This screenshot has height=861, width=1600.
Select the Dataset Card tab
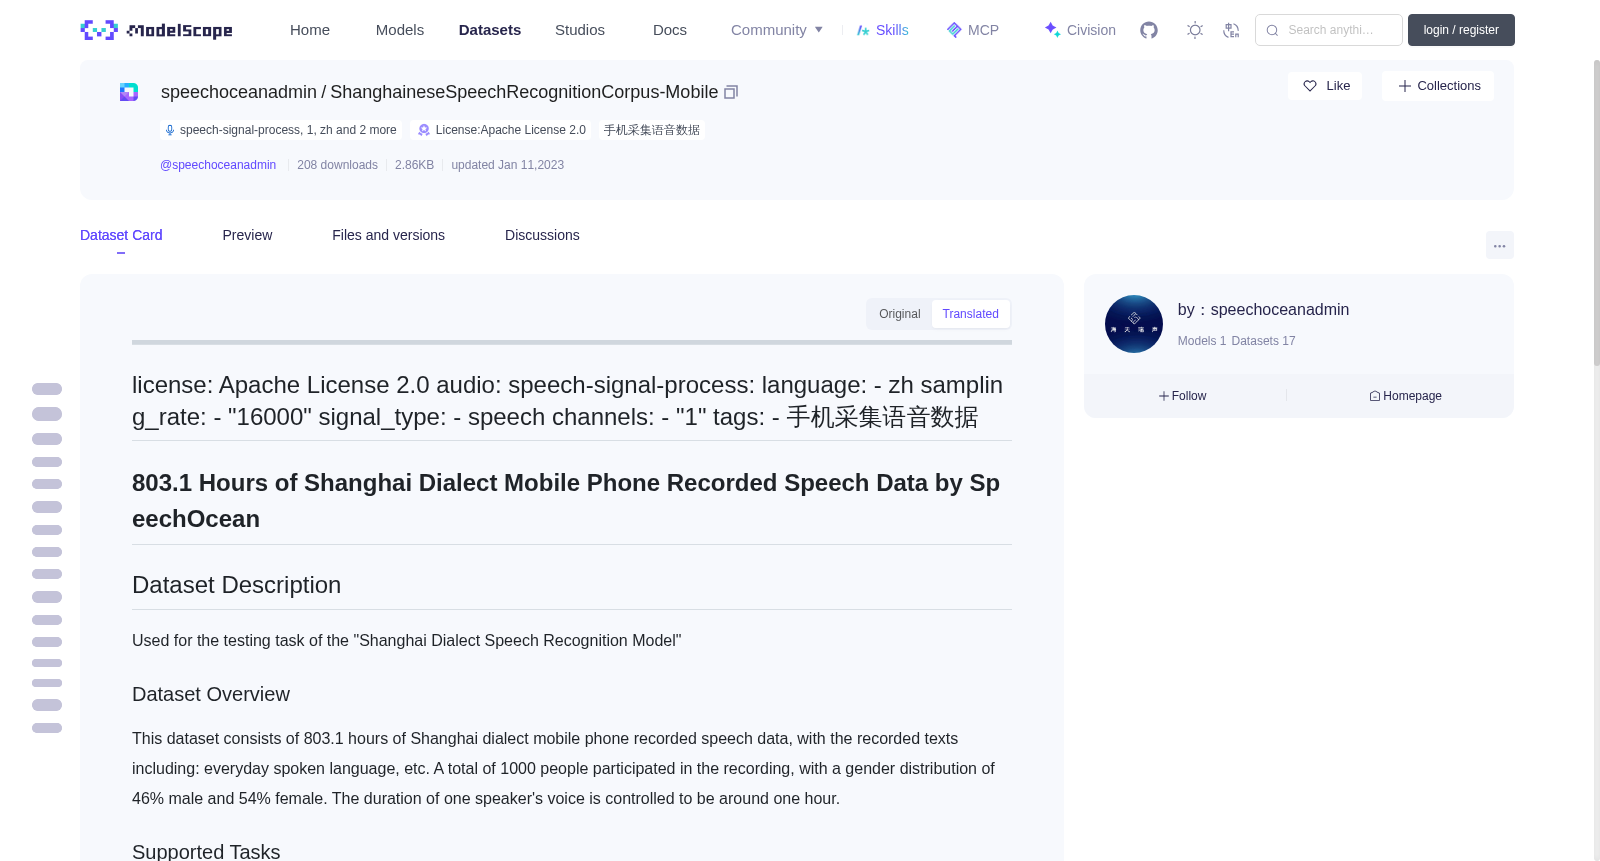121,235
